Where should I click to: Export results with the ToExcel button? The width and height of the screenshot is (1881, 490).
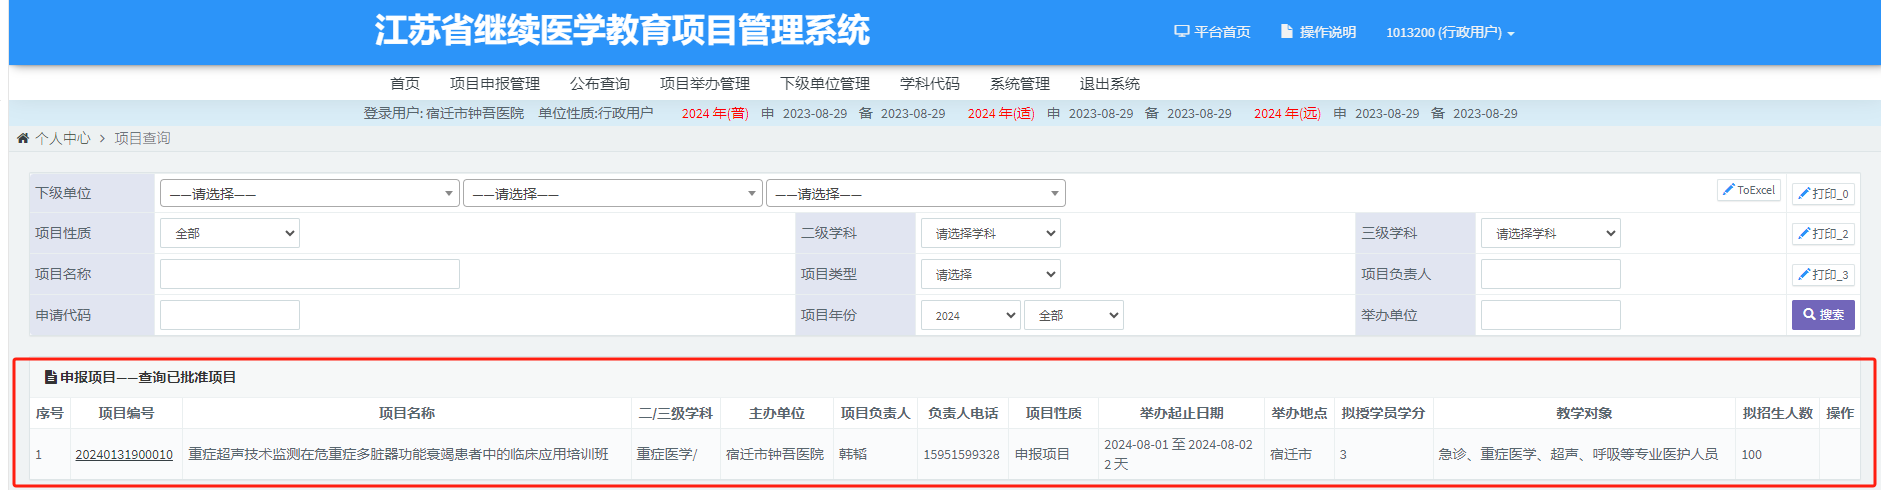point(1749,190)
